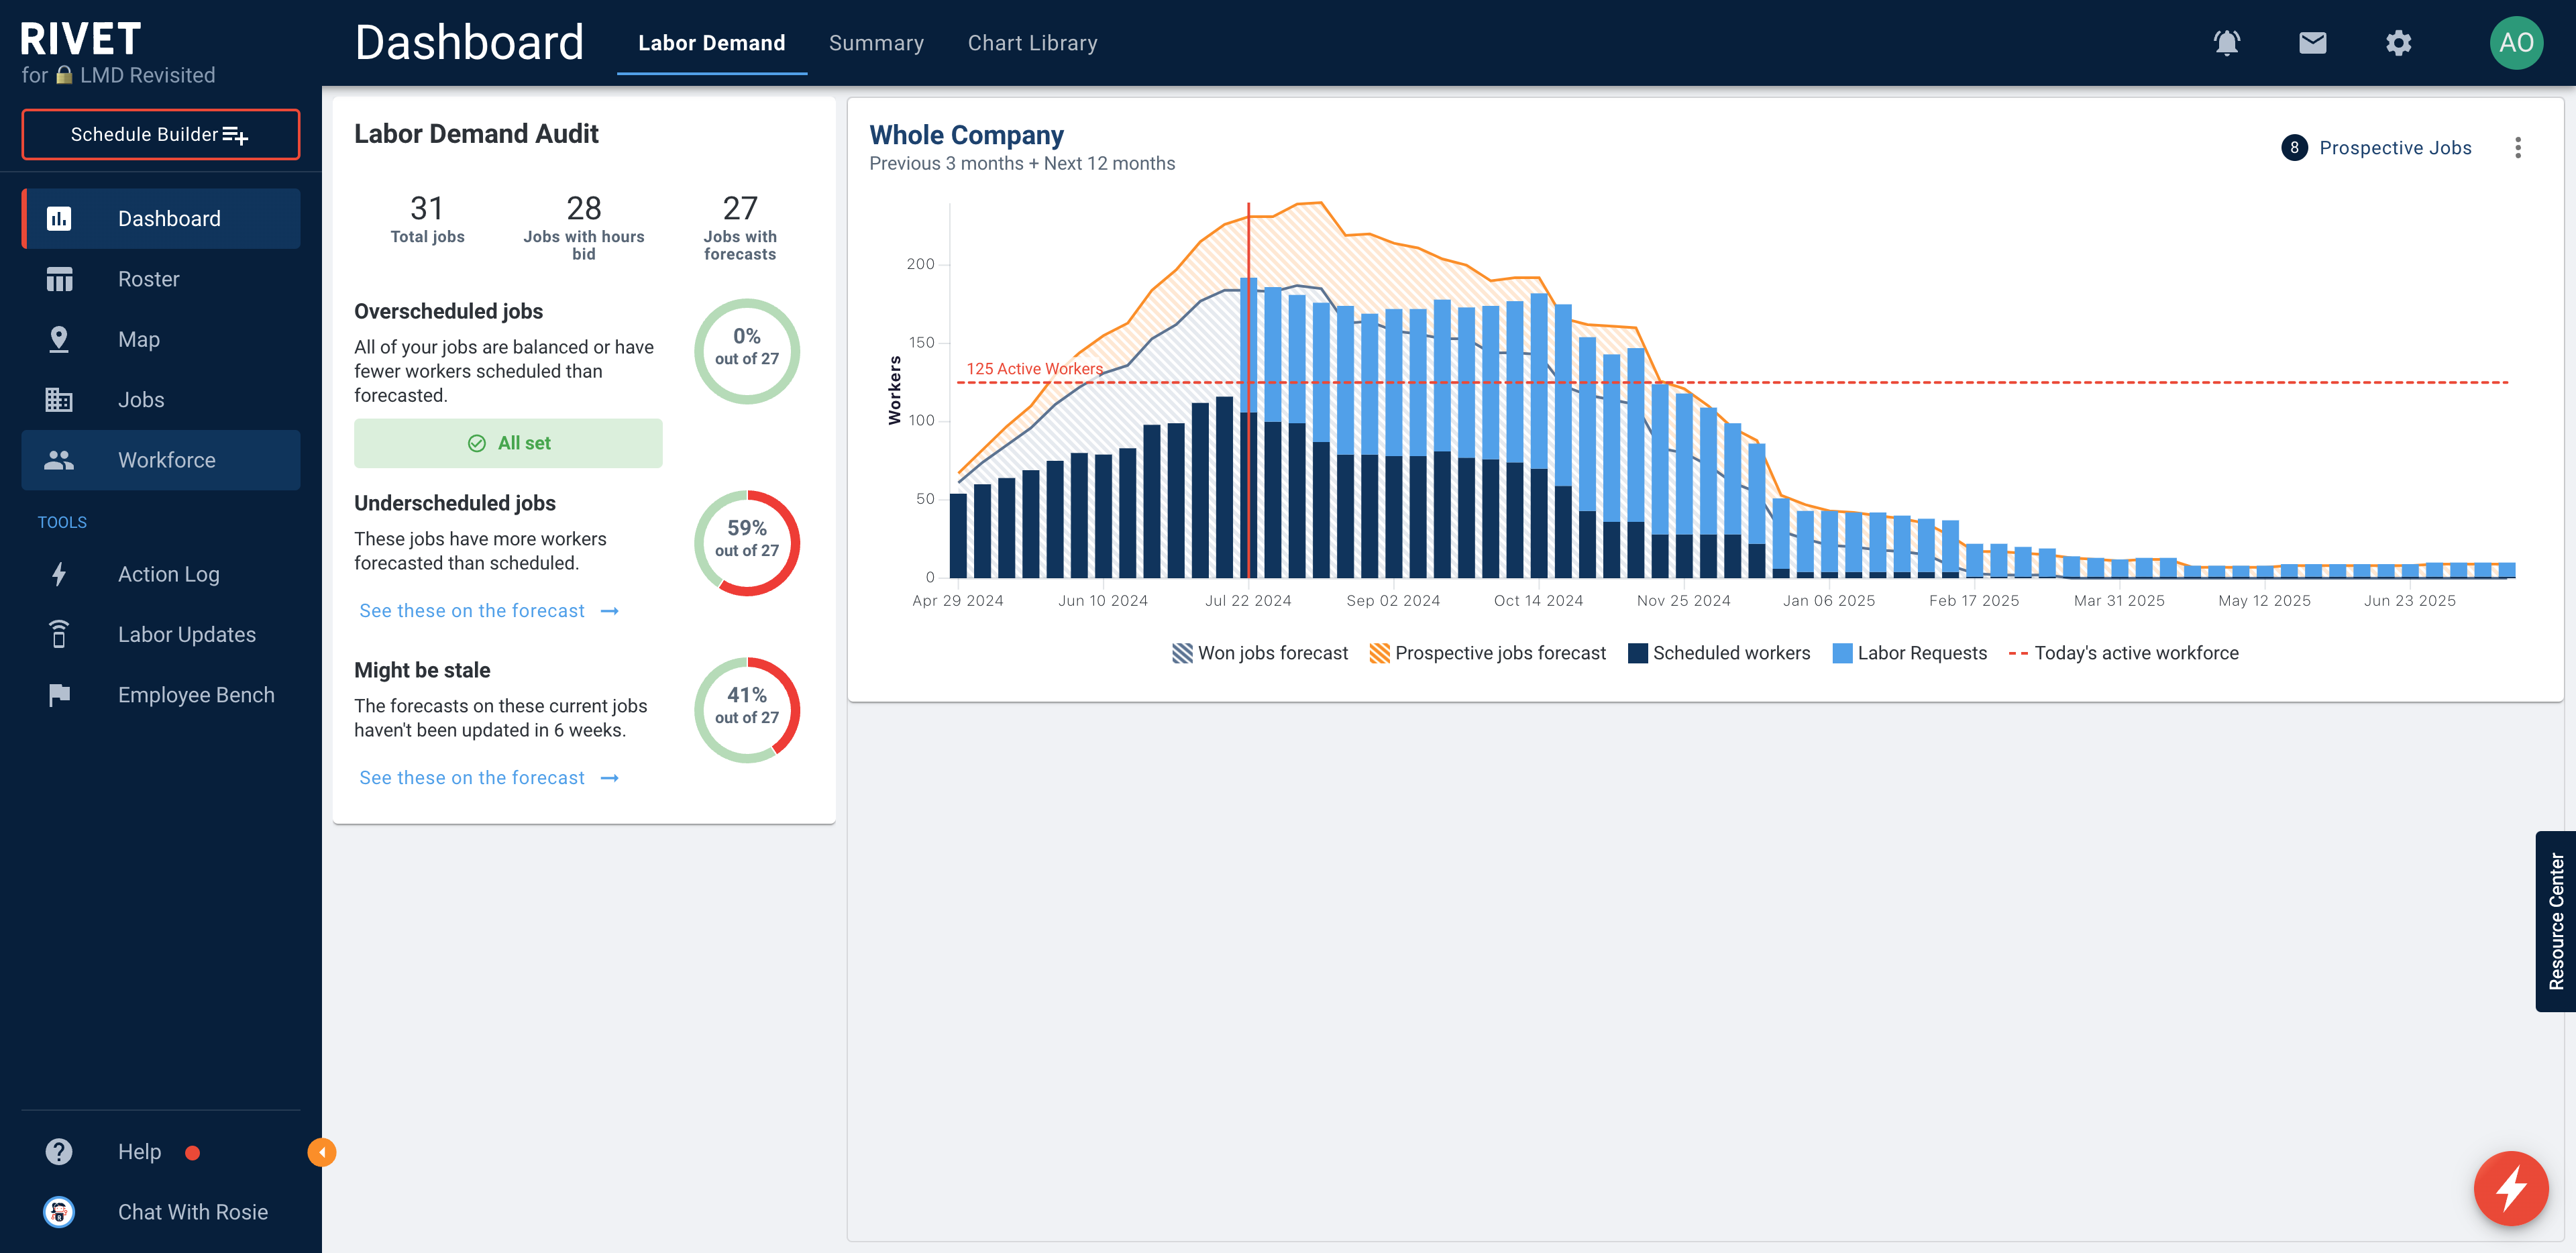
Task: Switch to the Summary tab
Action: (876, 43)
